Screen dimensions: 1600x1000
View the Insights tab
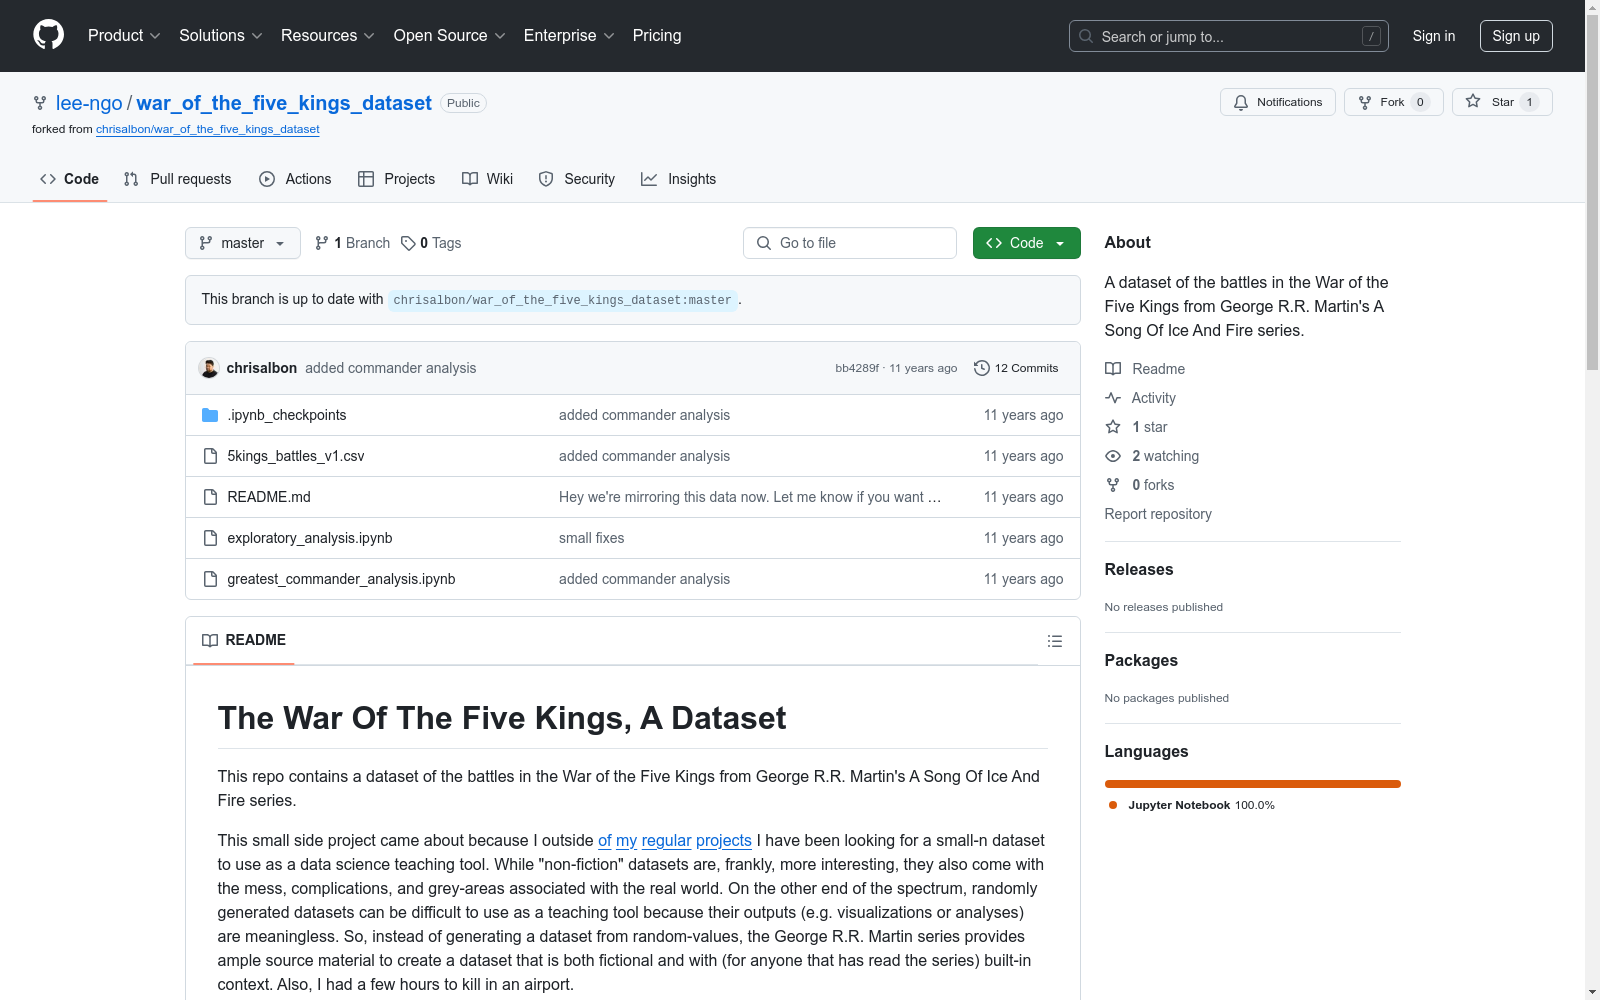click(x=679, y=179)
